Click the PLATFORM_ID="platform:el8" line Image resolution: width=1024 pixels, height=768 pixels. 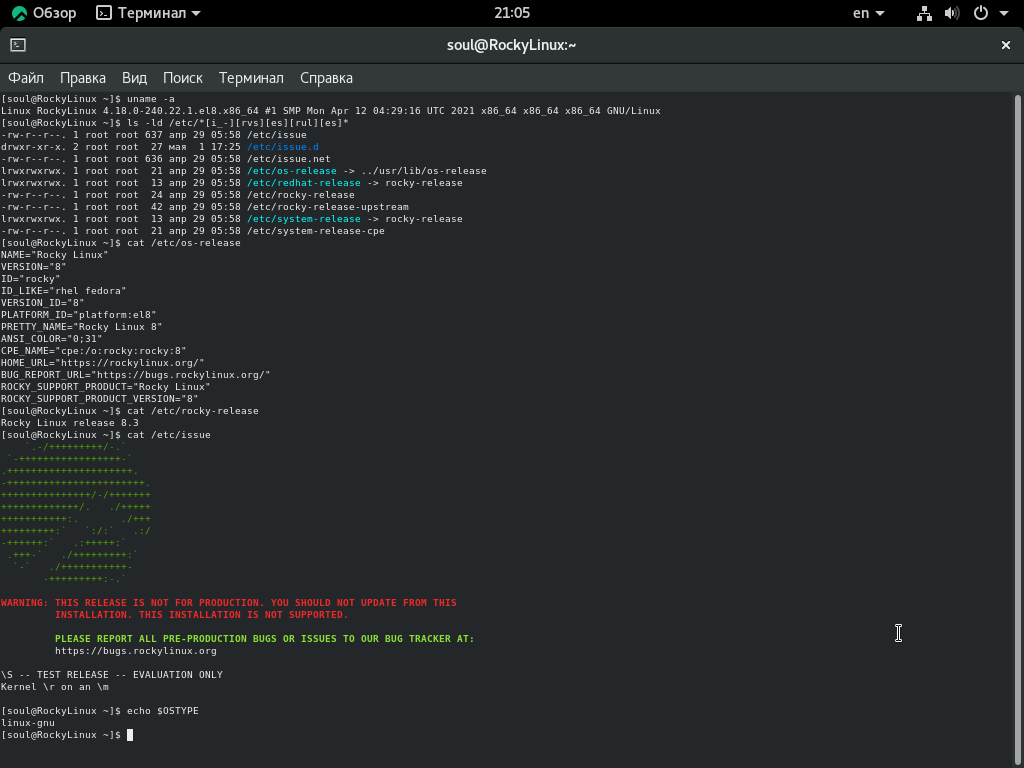click(79, 315)
